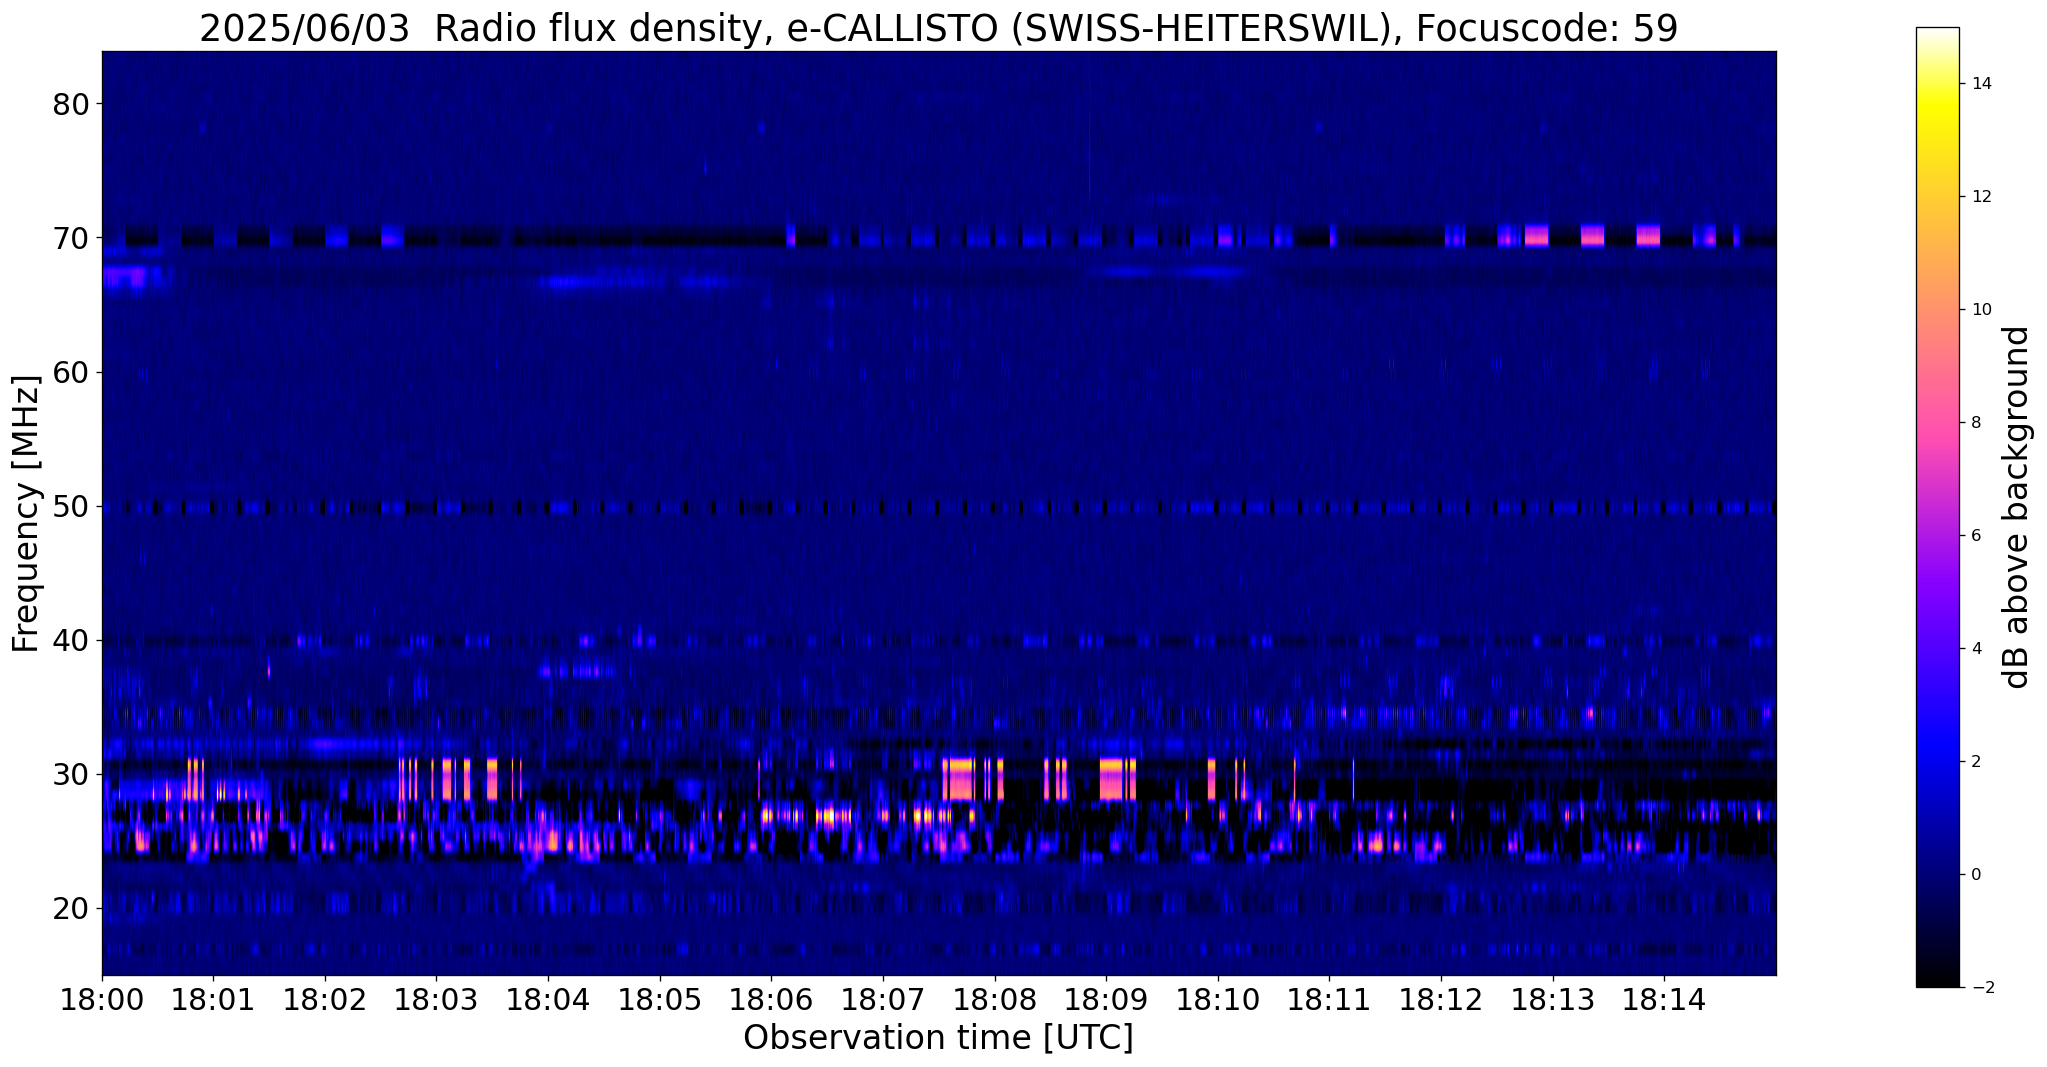Image resolution: width=2047 pixels, height=1067 pixels.
Task: Click the 18:11 time tick label
Action: click(1329, 1000)
